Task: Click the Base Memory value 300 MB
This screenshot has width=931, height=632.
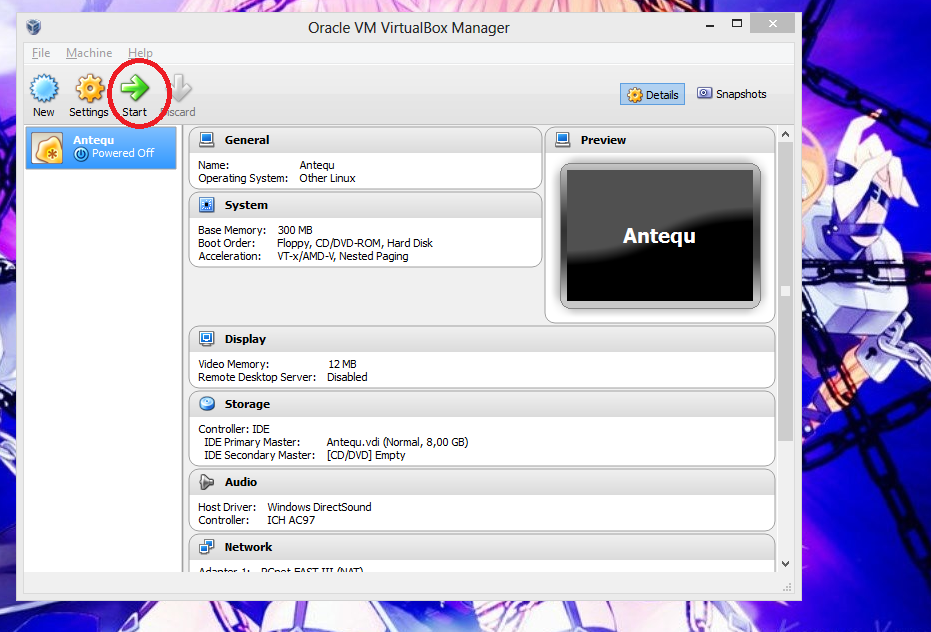Action: [295, 230]
